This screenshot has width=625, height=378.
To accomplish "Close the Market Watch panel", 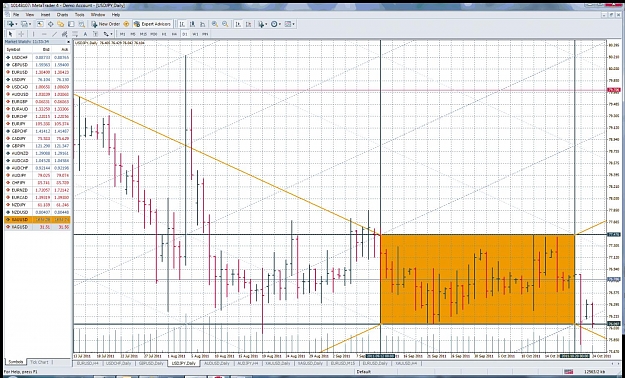I will point(68,42).
